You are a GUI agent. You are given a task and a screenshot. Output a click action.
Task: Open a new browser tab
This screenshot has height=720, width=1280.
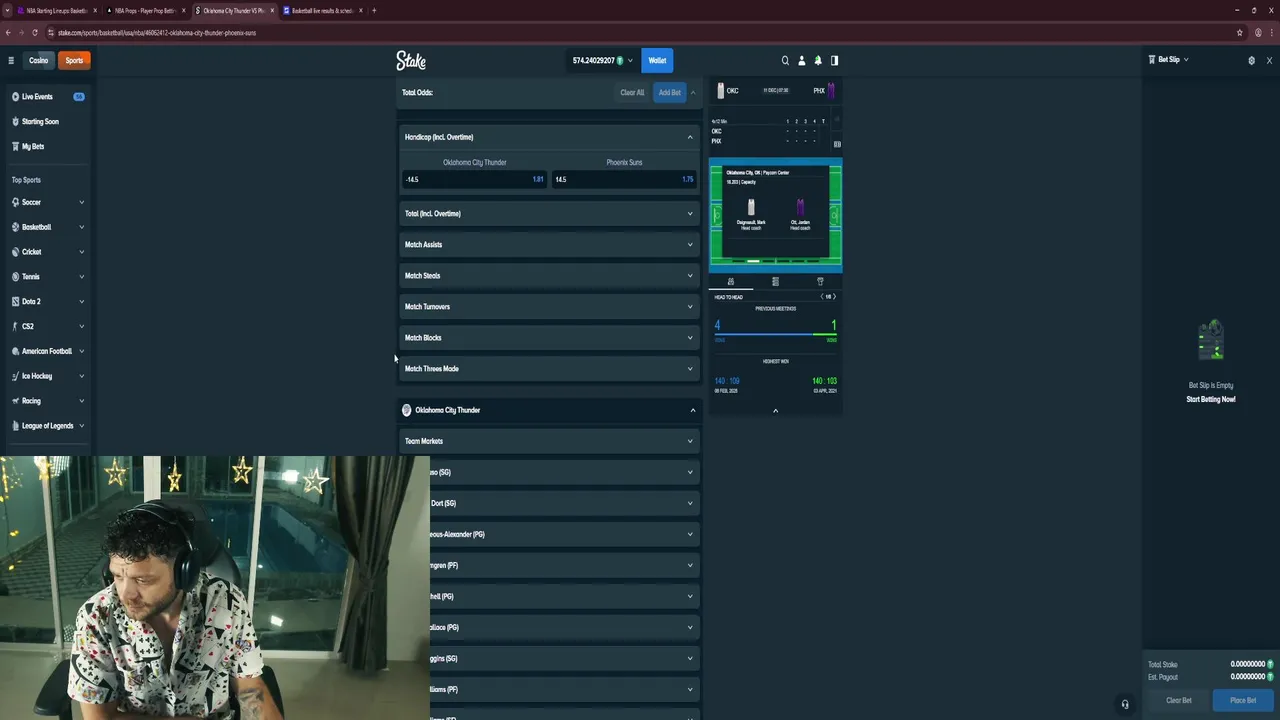click(x=374, y=10)
